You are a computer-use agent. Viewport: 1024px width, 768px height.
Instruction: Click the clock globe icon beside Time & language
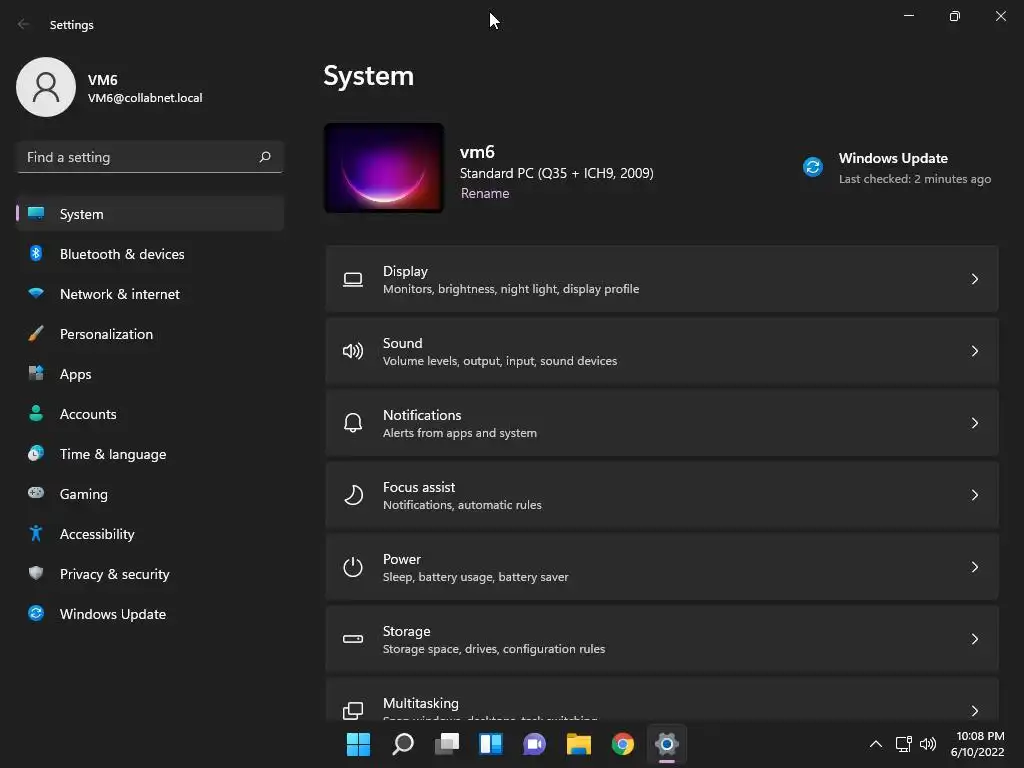pyautogui.click(x=36, y=453)
